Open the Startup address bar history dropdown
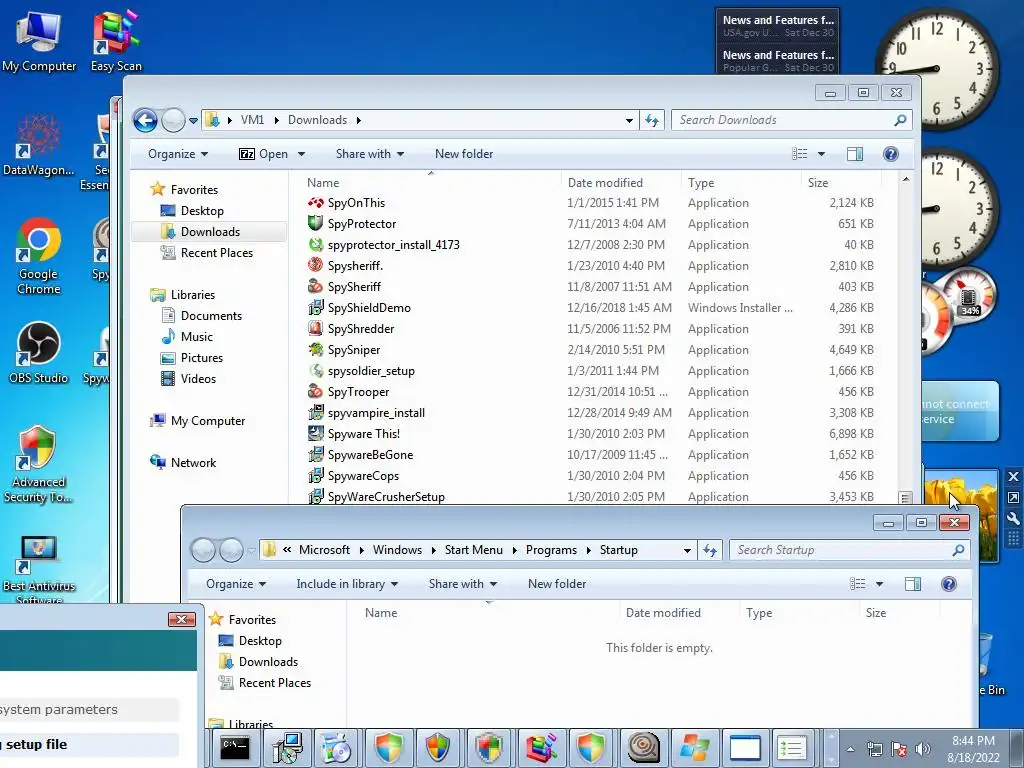Viewport: 1024px width, 768px height. [687, 551]
